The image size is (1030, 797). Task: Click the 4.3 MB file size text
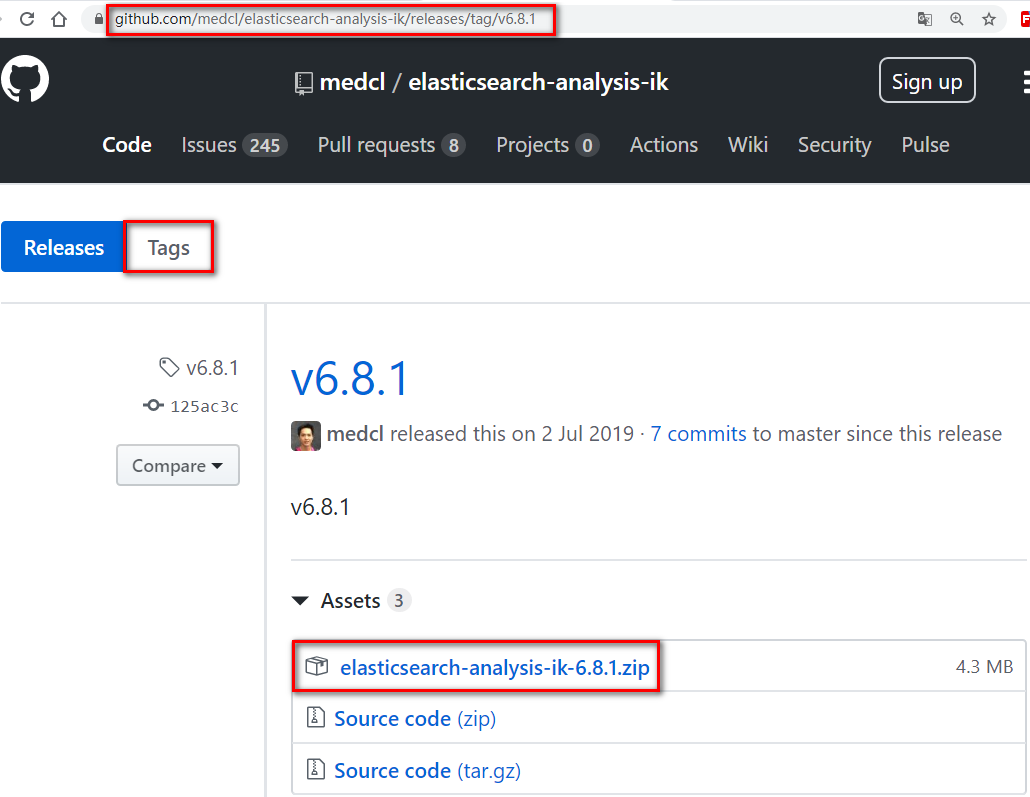click(984, 666)
